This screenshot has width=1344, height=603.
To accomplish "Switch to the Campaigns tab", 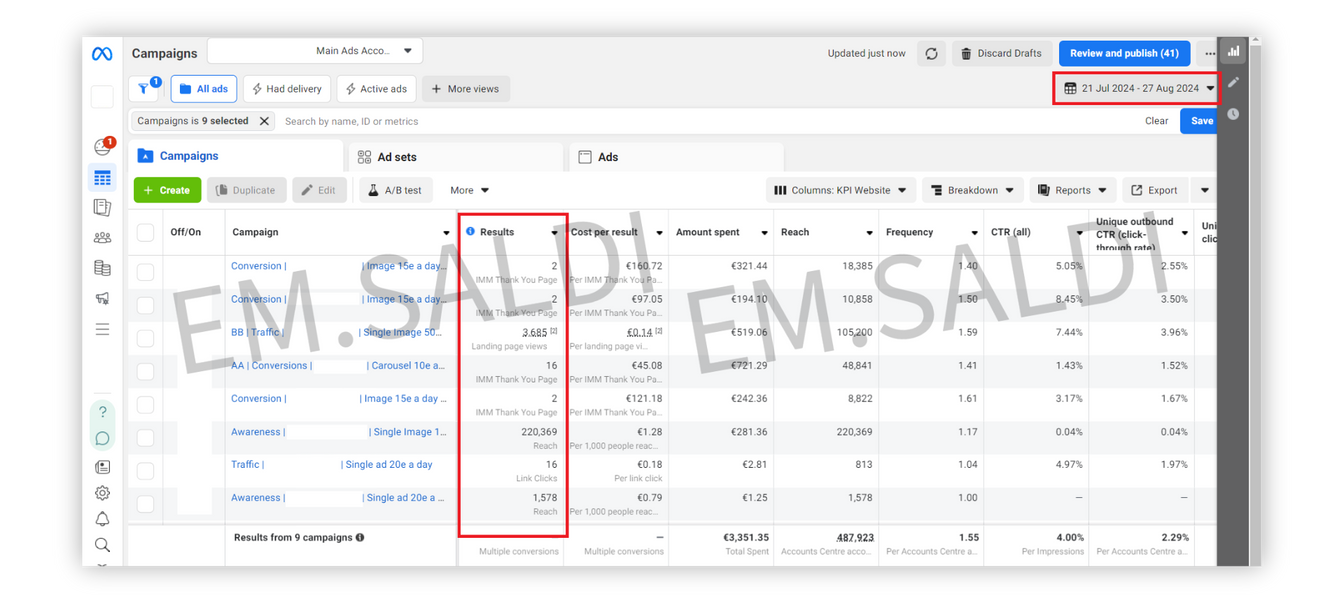I will 236,156.
